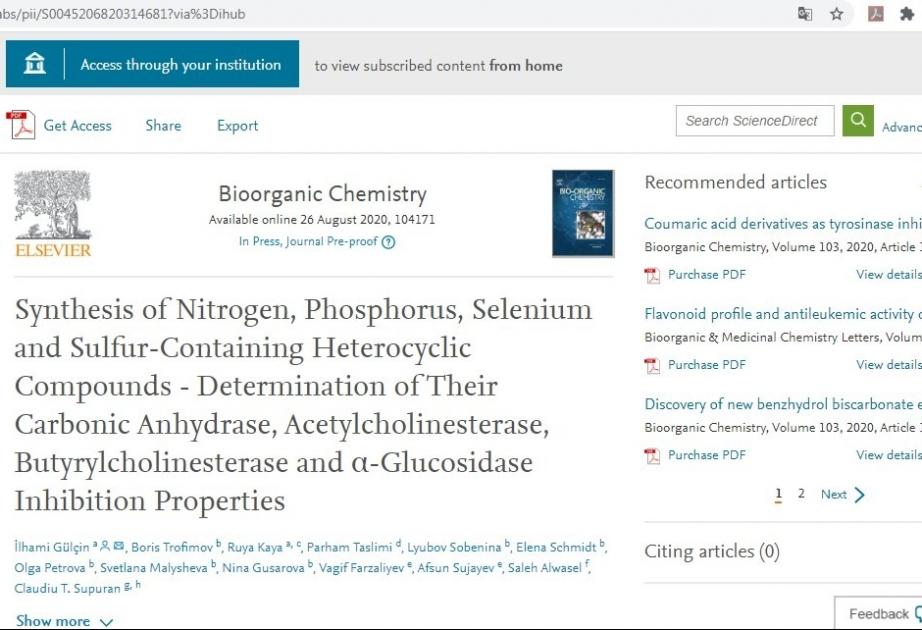Click the author profile icon beside İlhami Gülçin
This screenshot has width=922, height=630.
105,546
